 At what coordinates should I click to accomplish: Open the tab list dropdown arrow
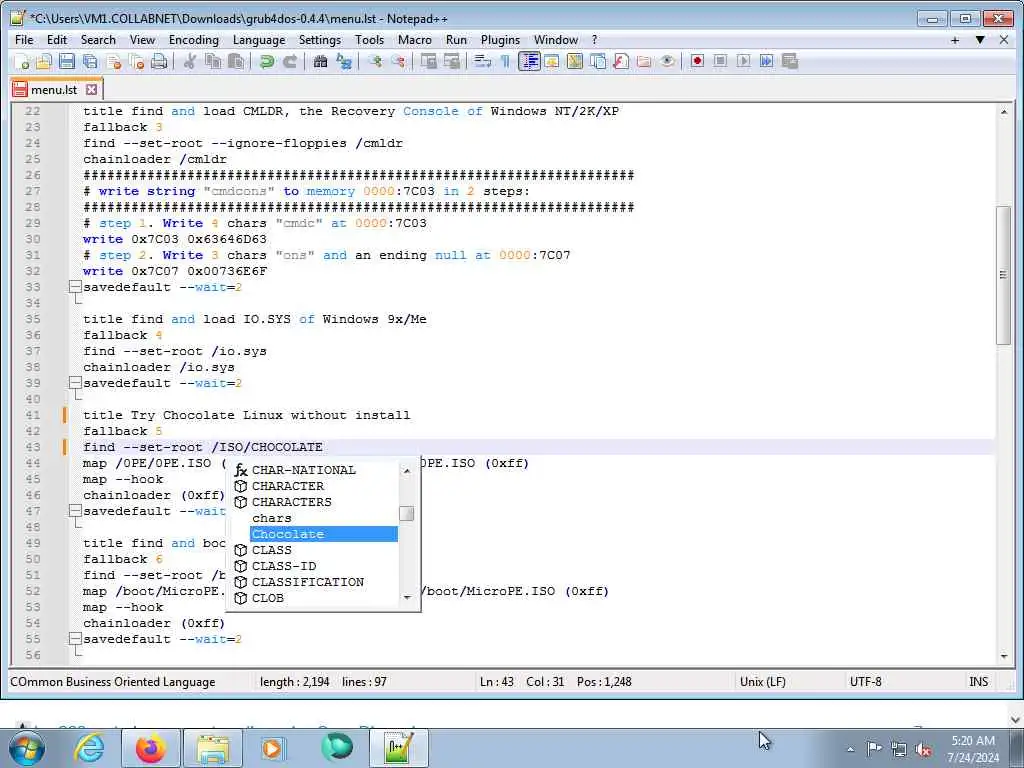980,40
